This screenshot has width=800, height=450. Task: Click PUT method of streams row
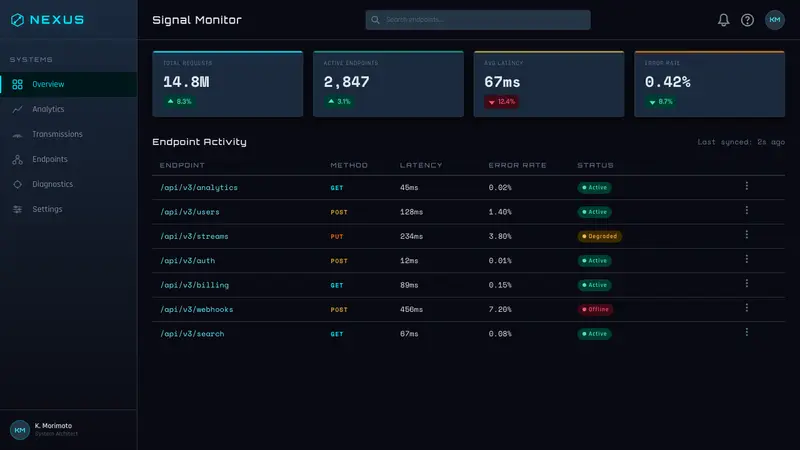337,237
